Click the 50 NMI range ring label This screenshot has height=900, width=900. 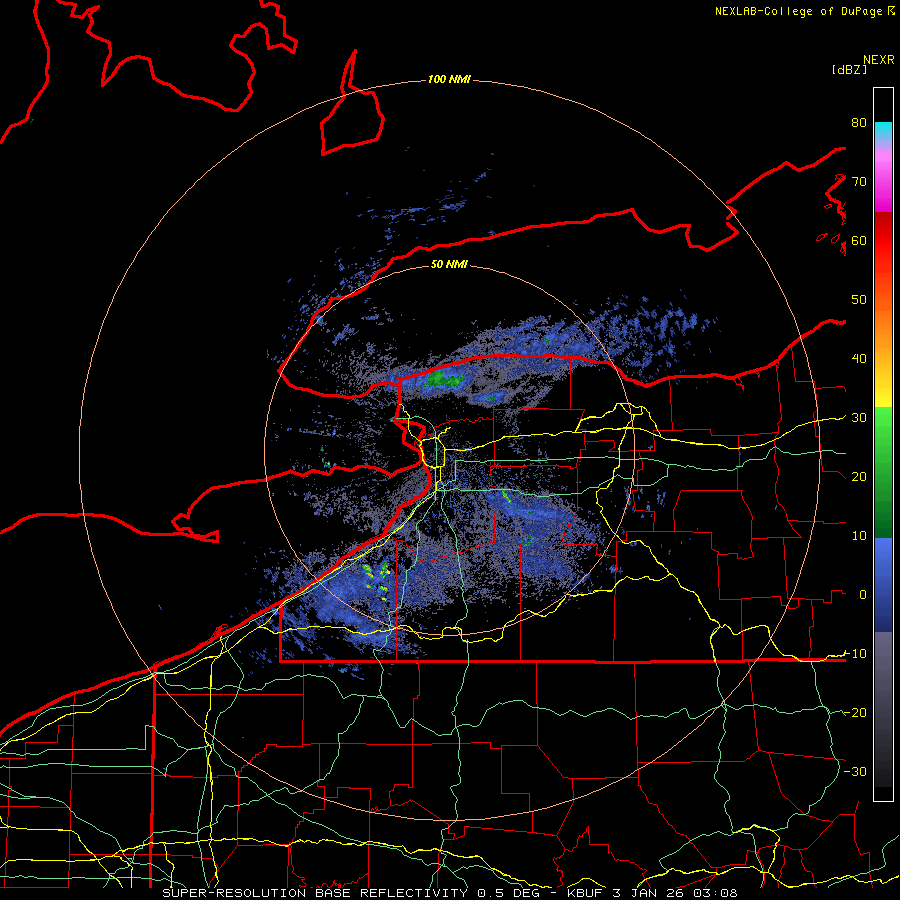coord(449,264)
